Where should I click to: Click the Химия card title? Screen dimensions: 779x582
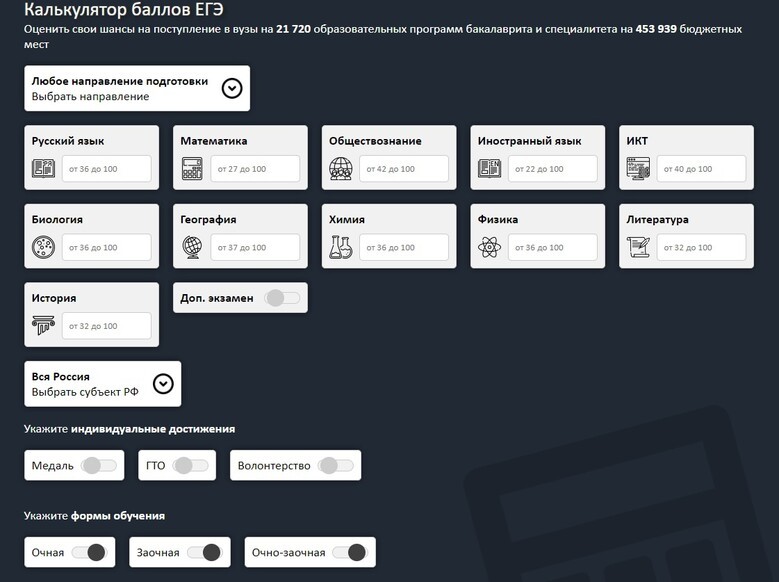(347, 219)
